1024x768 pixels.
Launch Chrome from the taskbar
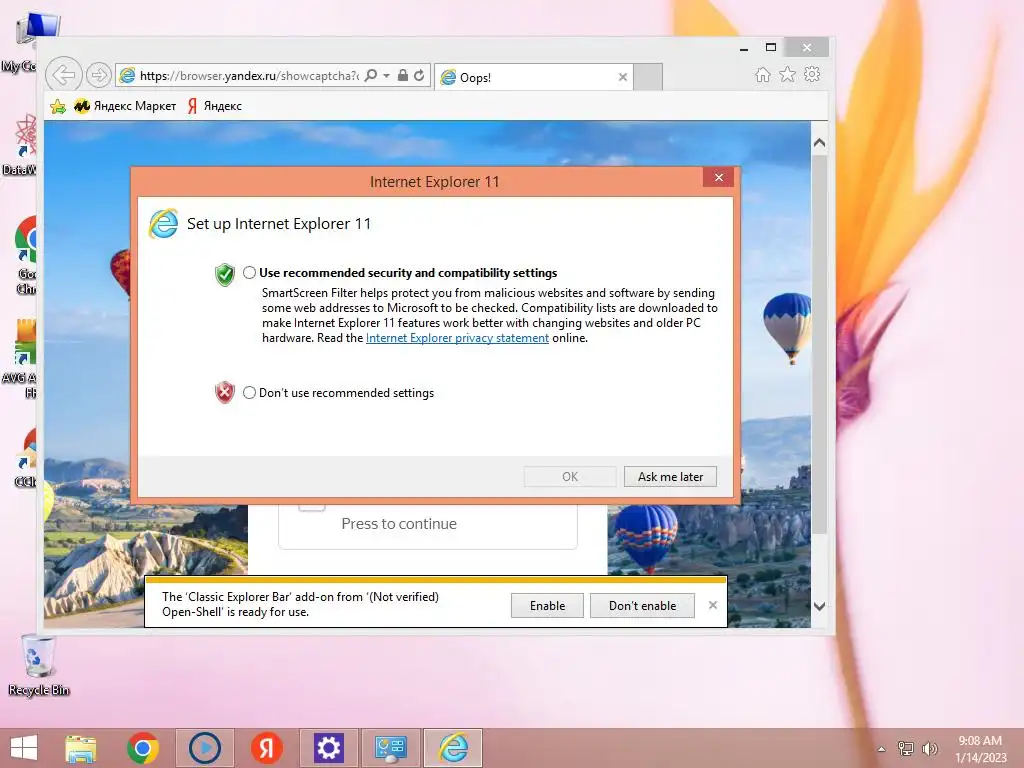pyautogui.click(x=142, y=748)
